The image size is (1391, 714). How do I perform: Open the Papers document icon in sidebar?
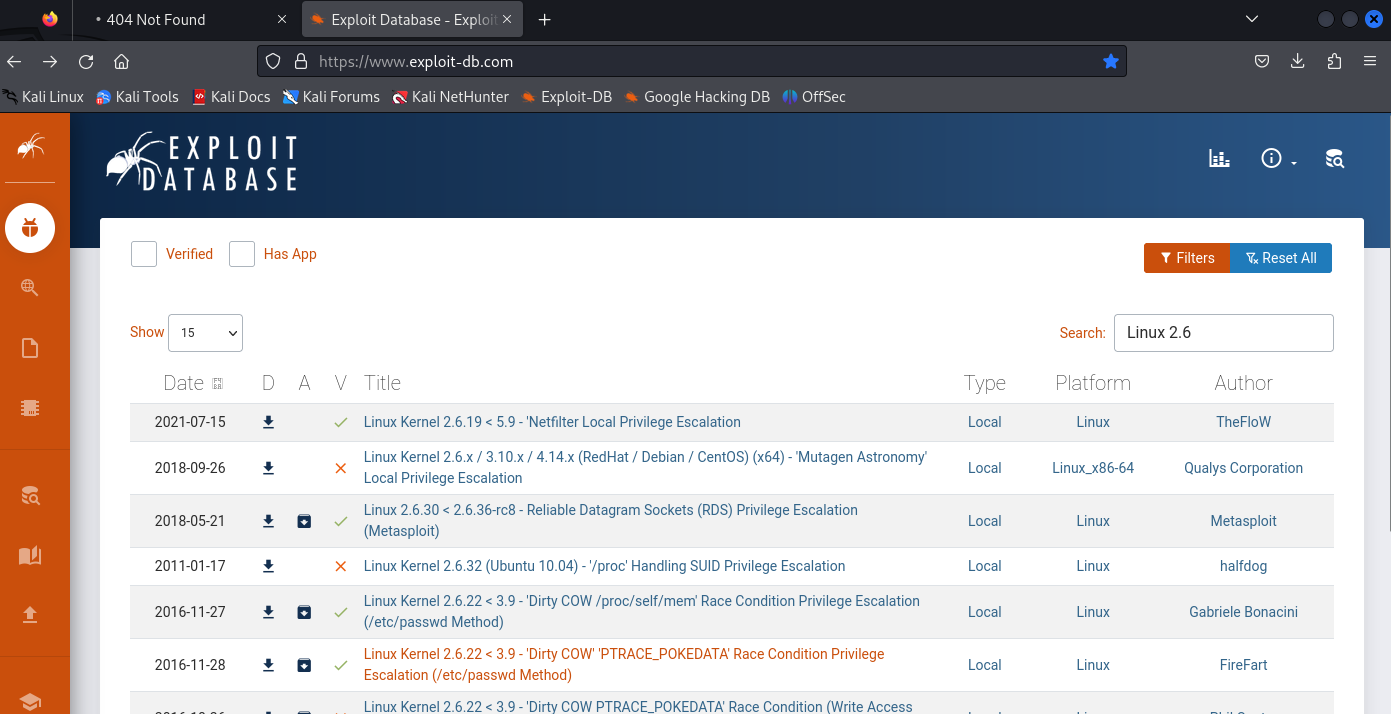[x=30, y=348]
